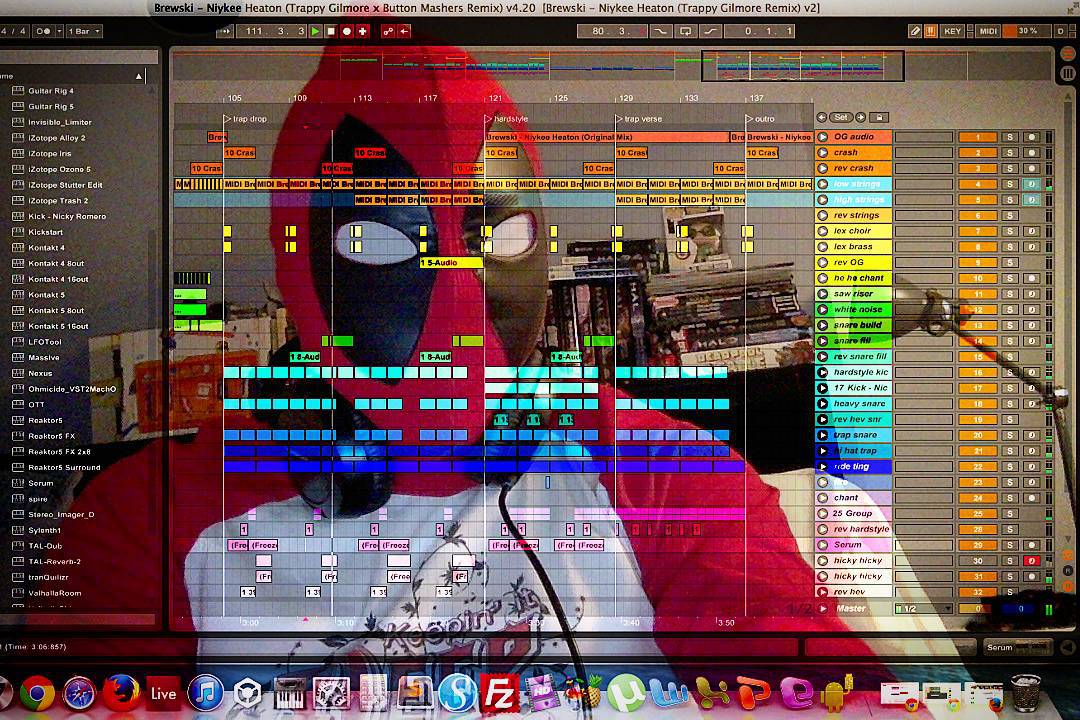Open the 1 Bar quantization menu
Screen dimensions: 1080x720
(x=84, y=31)
